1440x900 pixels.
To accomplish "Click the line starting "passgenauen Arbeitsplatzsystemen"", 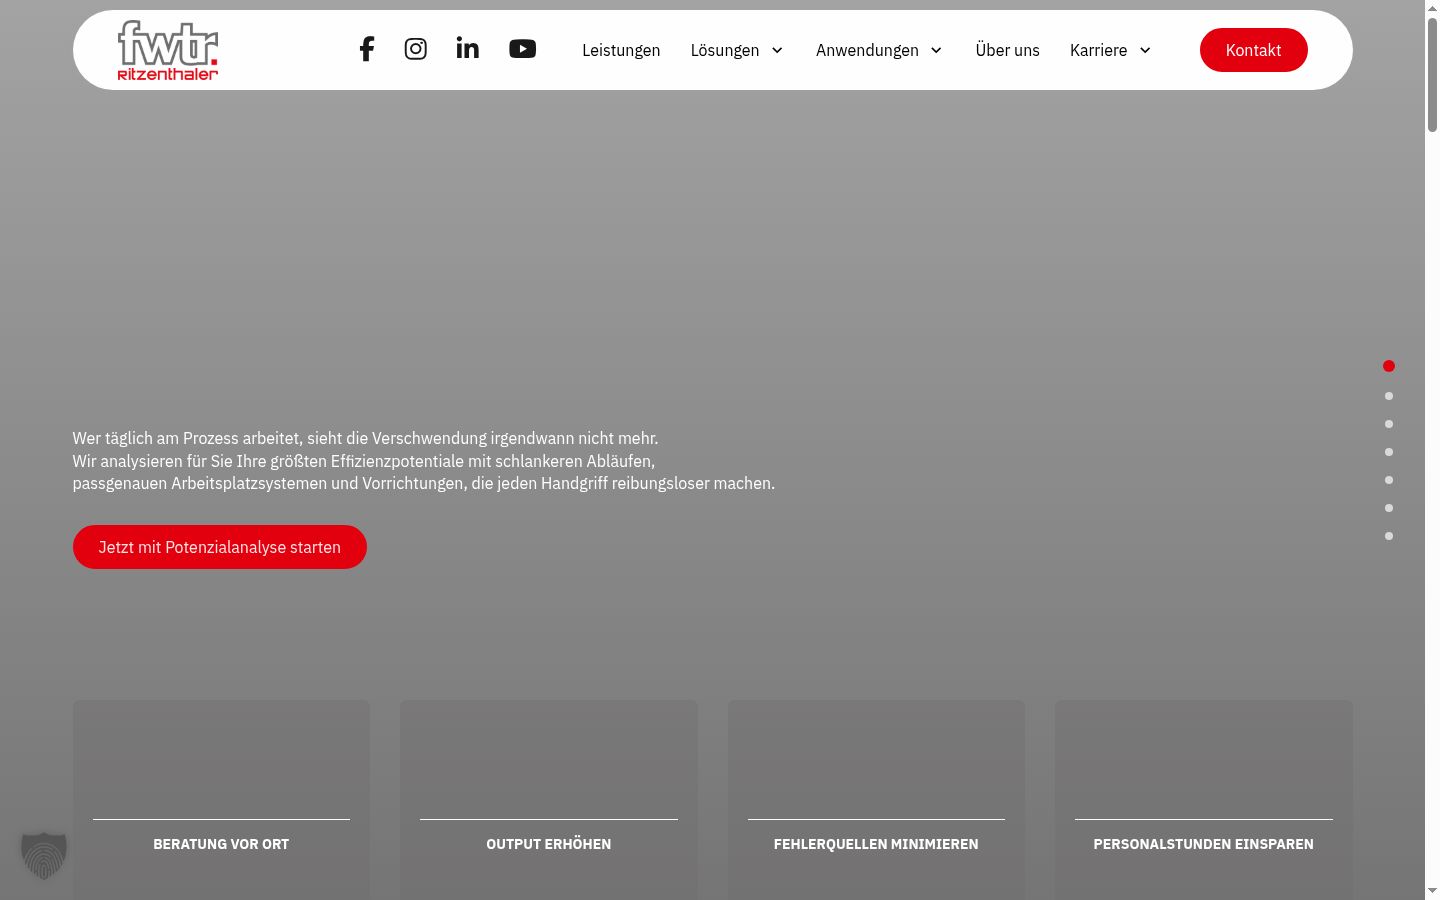I will point(423,483).
